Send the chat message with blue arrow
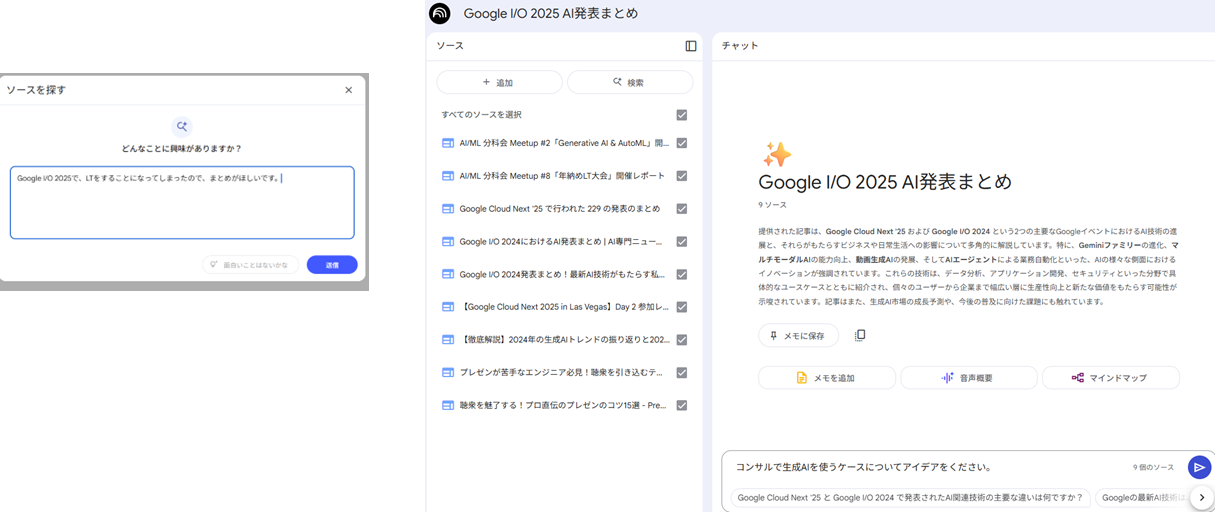Image resolution: width=1215 pixels, height=512 pixels. (1199, 467)
